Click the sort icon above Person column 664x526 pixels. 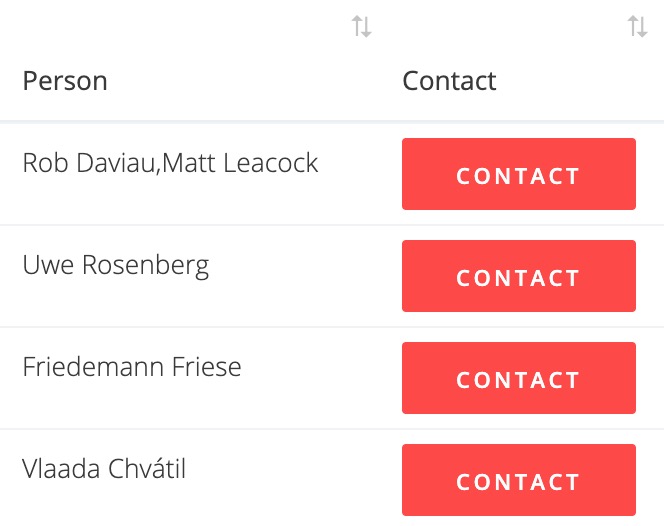(361, 27)
